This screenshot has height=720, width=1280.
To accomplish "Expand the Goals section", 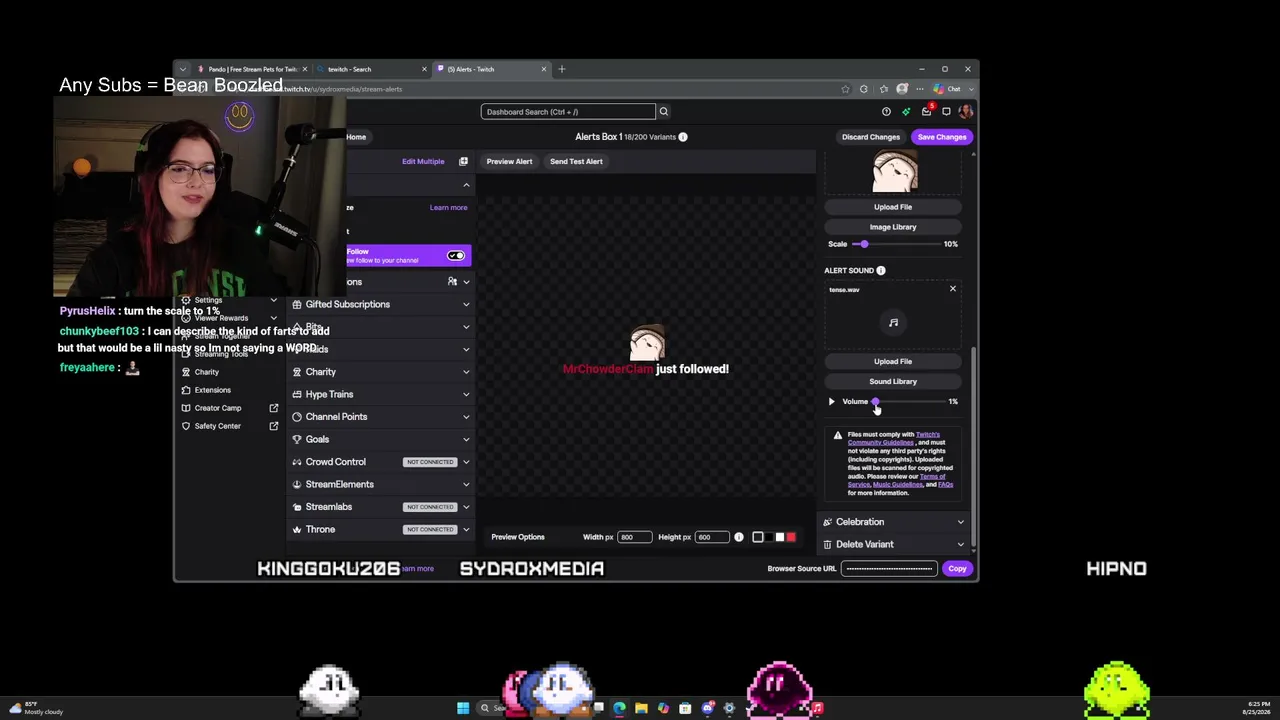I will click(x=466, y=439).
